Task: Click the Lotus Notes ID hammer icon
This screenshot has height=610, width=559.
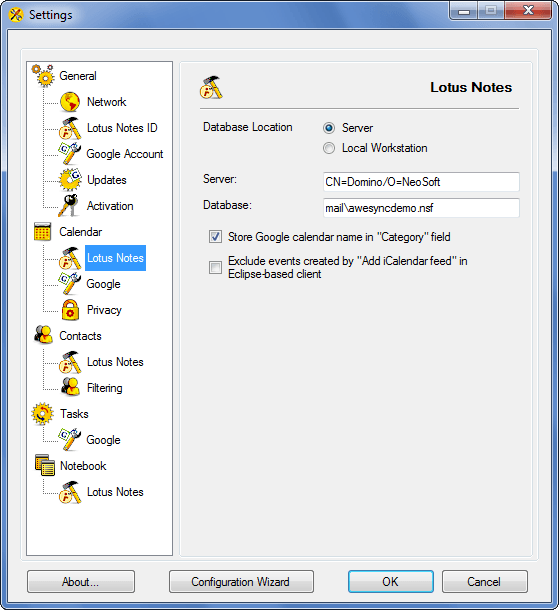Action: 70,128
